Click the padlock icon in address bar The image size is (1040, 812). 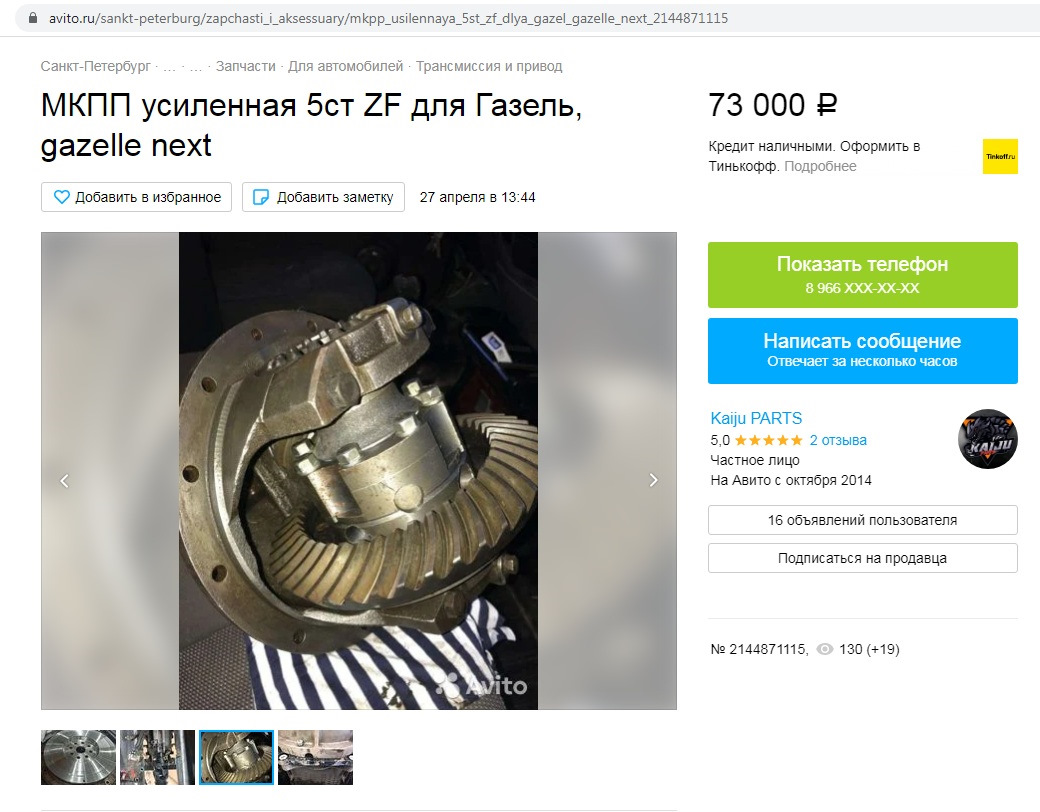pyautogui.click(x=32, y=18)
